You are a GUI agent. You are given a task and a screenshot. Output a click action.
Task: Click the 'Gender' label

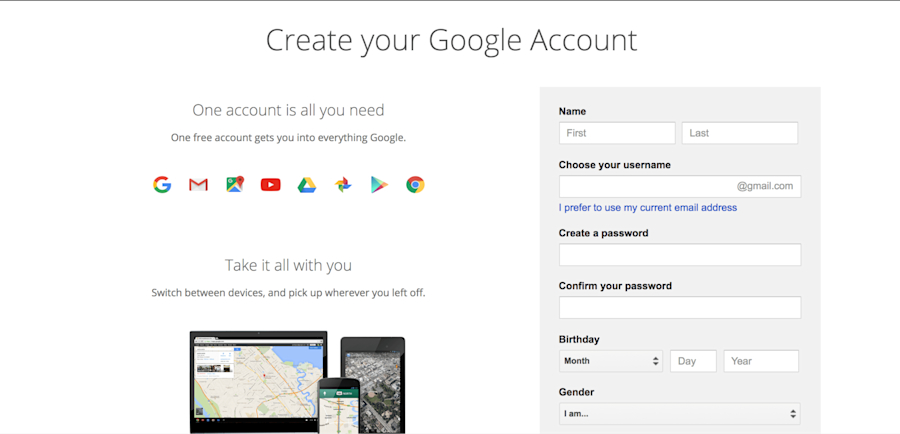(576, 392)
